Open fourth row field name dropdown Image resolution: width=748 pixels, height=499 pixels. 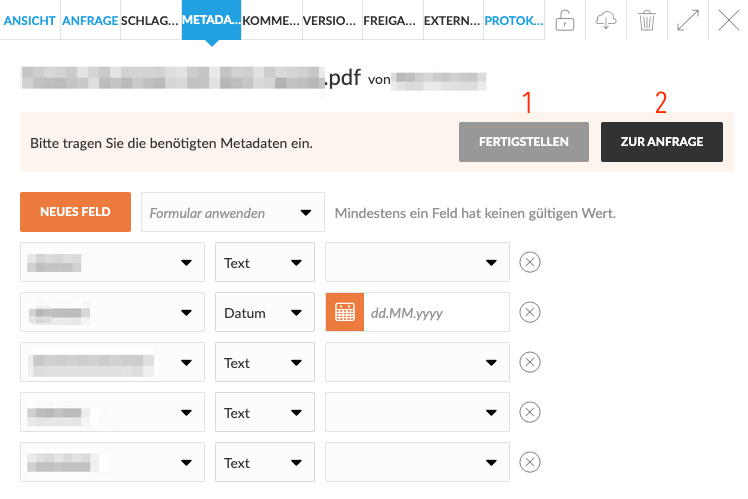(112, 412)
